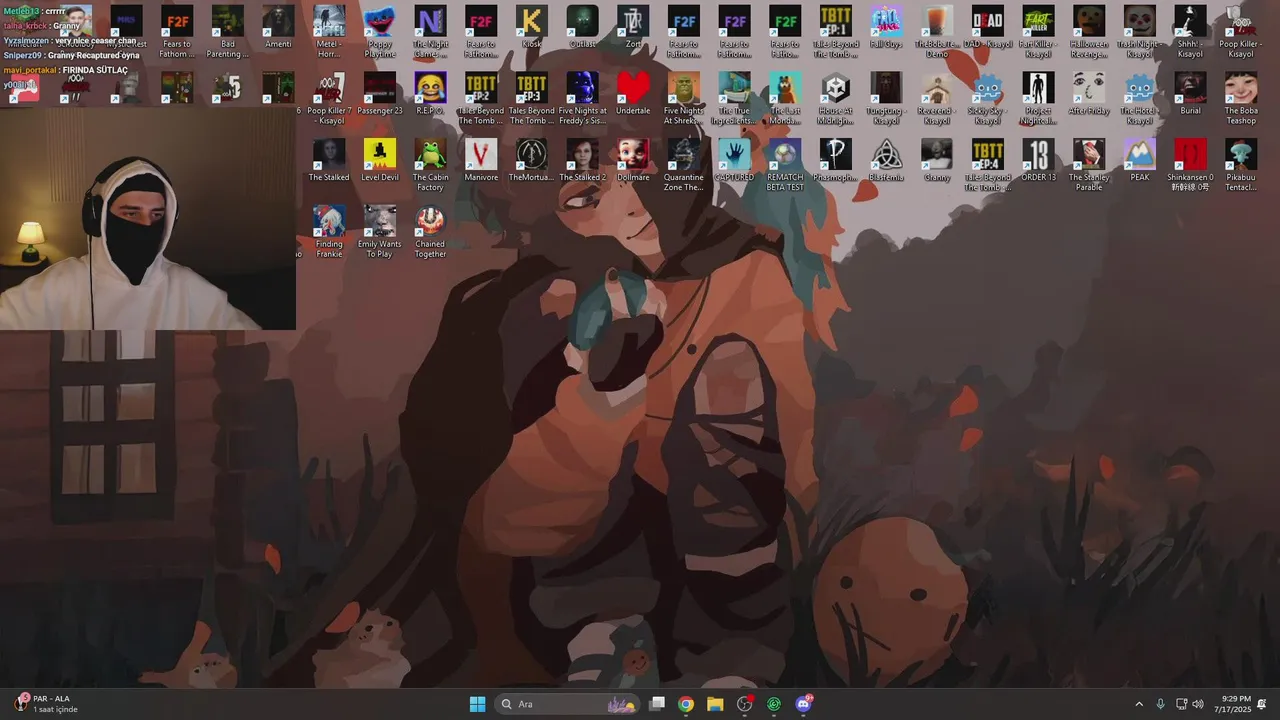
Task: Open the Kiosk shortcut with yellow K
Action: [532, 28]
